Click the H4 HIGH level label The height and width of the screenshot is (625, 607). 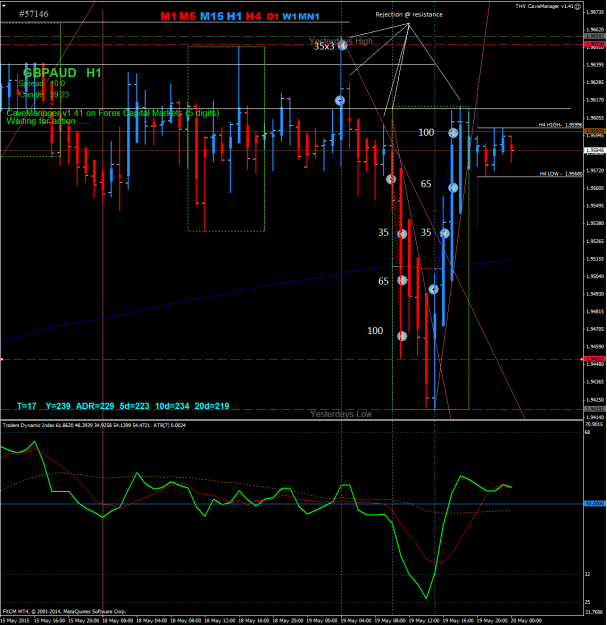(x=560, y=125)
